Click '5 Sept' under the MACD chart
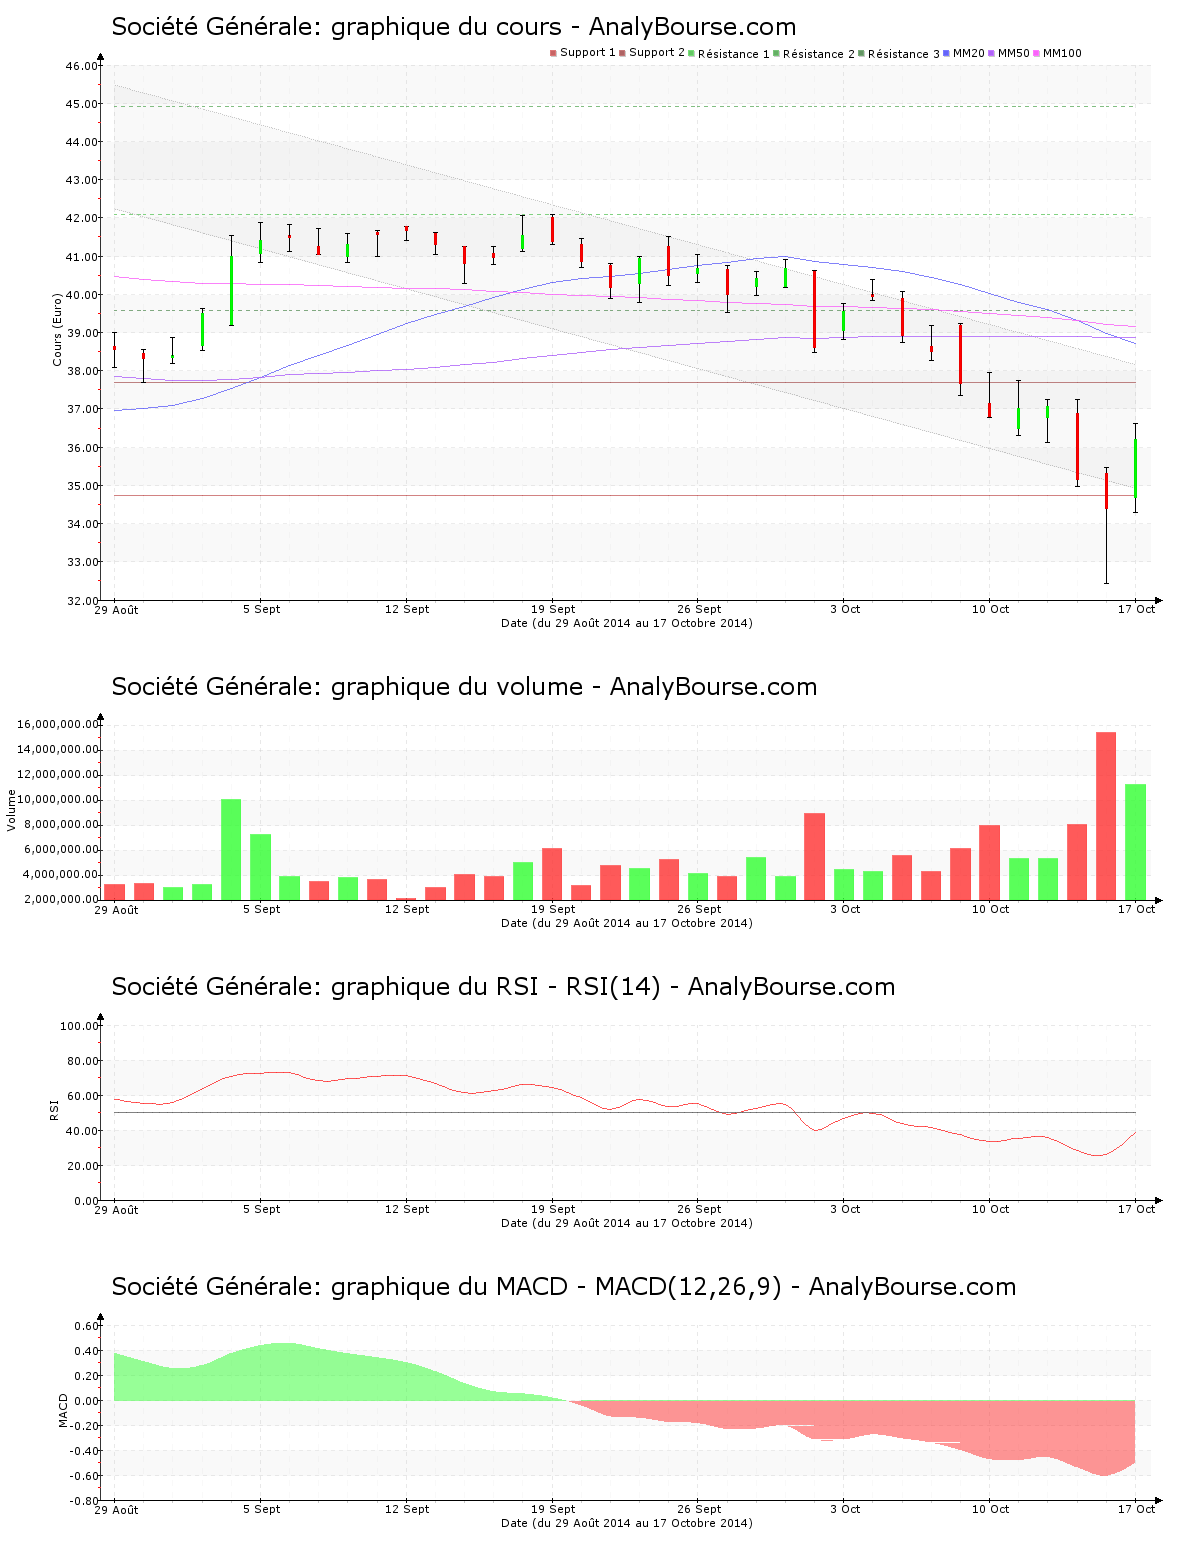 click(261, 1509)
